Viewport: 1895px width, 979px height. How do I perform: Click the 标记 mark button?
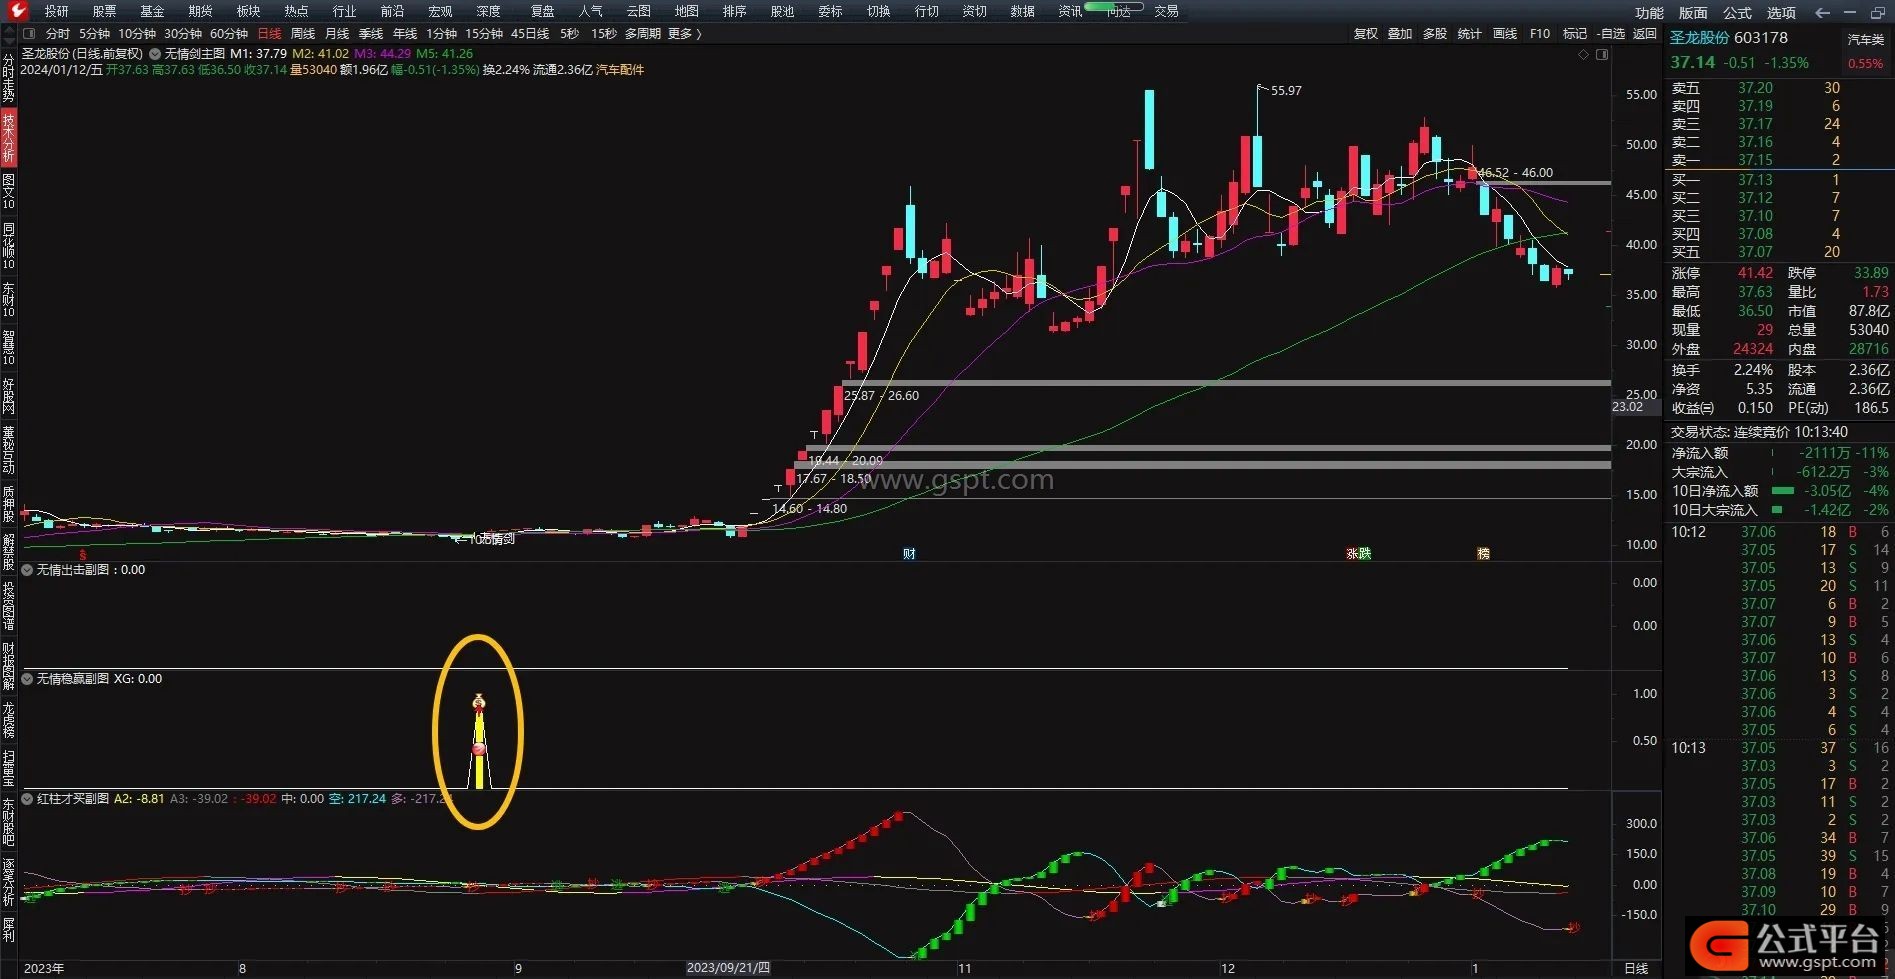(x=1575, y=34)
